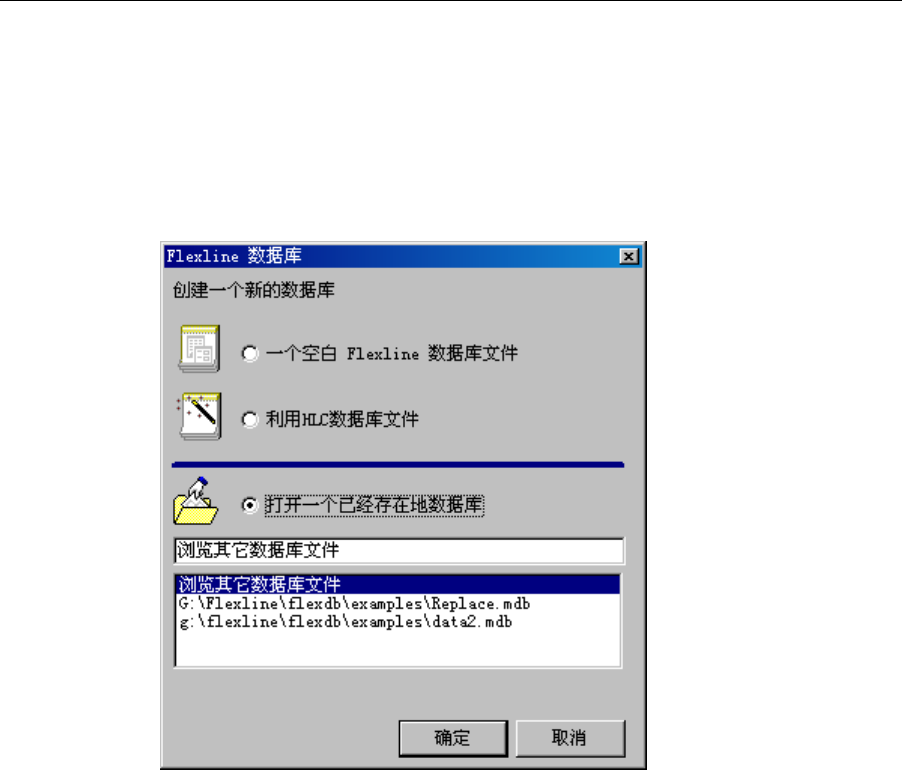902x770 pixels.
Task: Click the HLC wizard wand icon
Action: pos(199,416)
